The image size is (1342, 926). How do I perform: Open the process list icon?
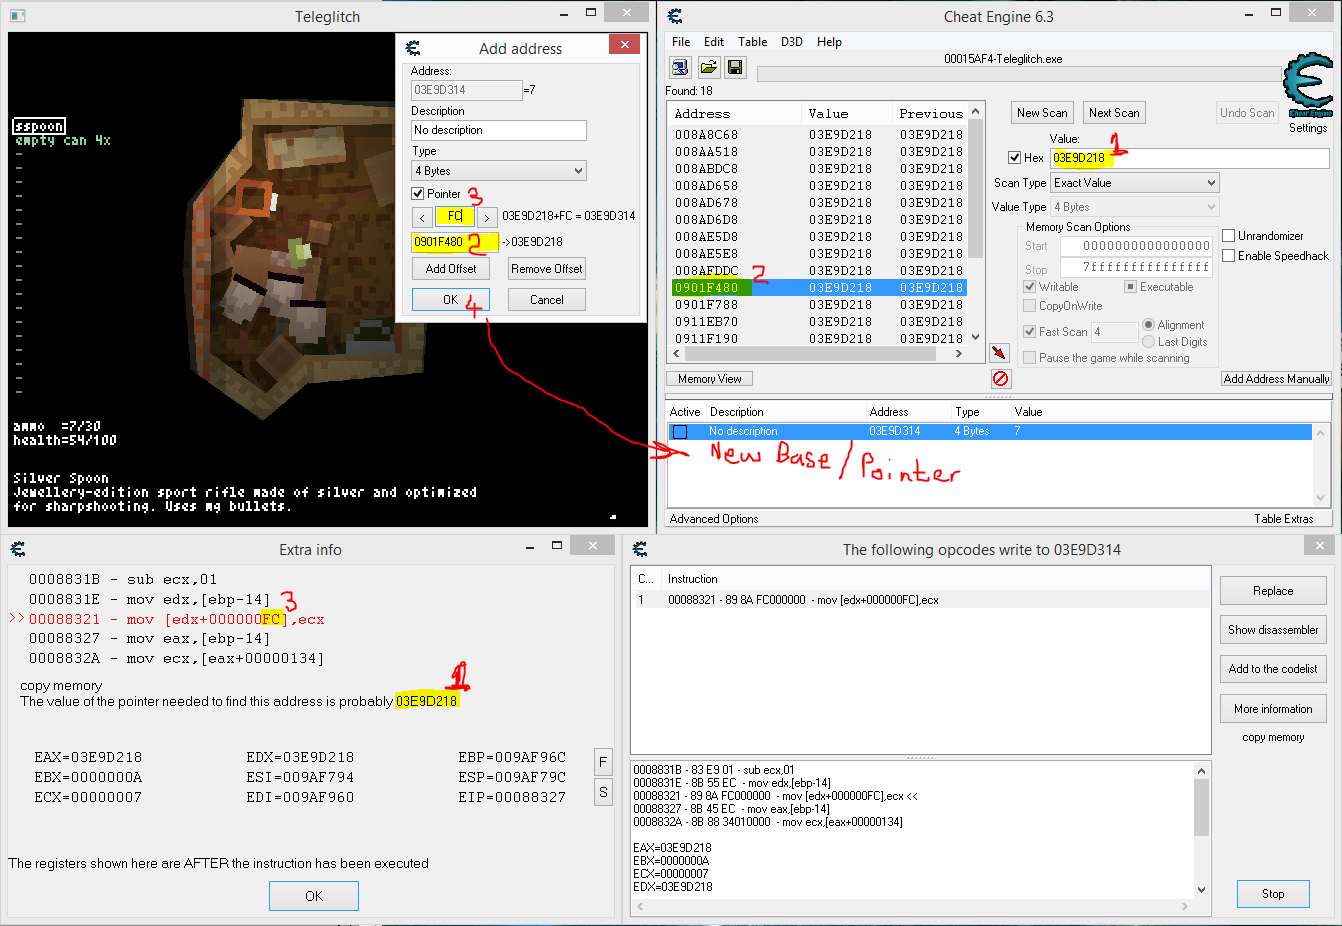[680, 66]
